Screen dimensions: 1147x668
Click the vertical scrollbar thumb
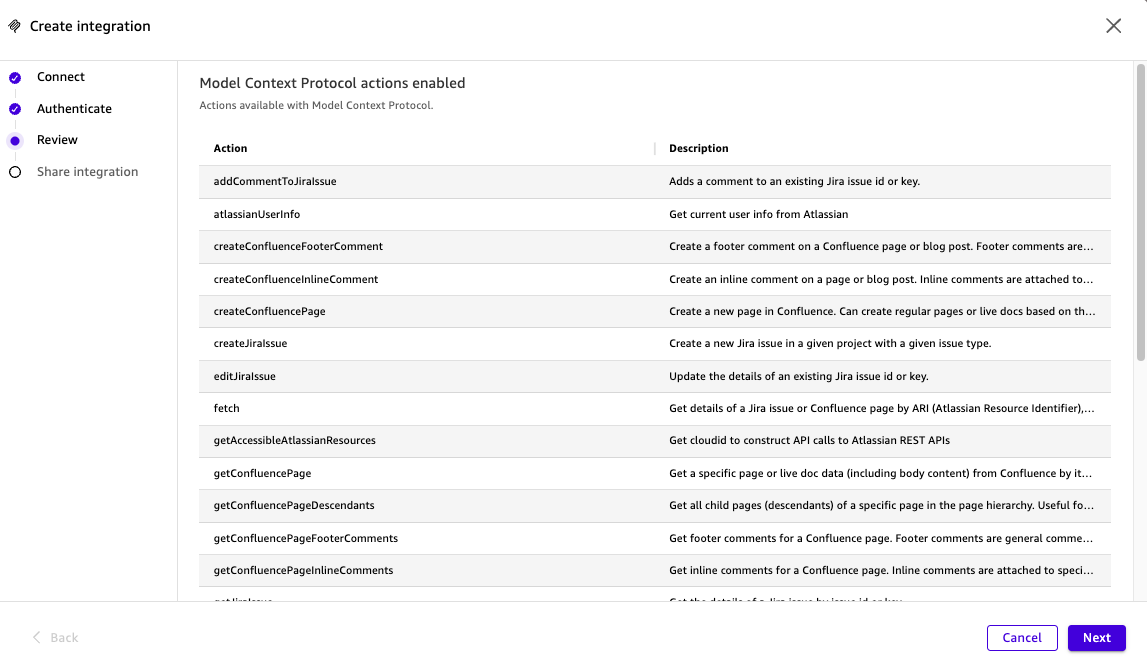(1140, 210)
